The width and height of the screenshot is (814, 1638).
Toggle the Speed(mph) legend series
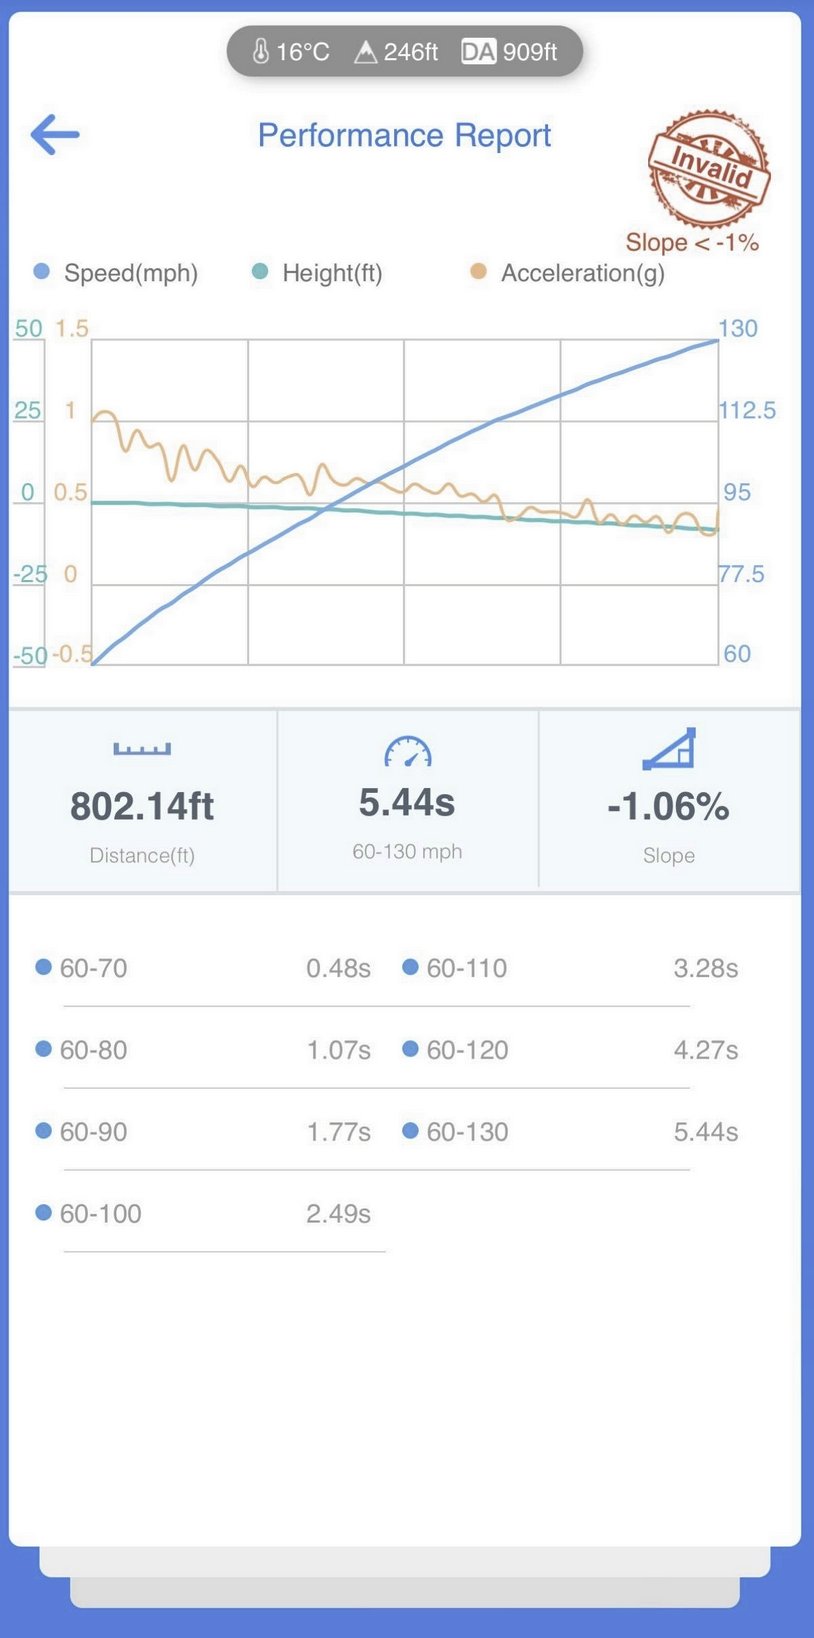[x=116, y=273]
